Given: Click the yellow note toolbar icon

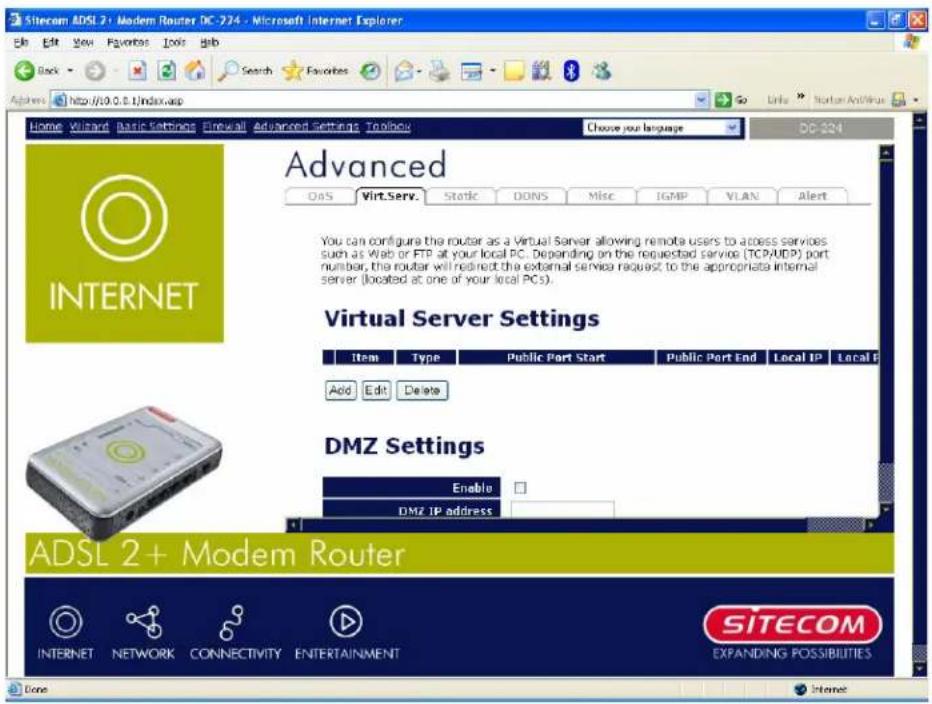Looking at the screenshot, I should [514, 71].
